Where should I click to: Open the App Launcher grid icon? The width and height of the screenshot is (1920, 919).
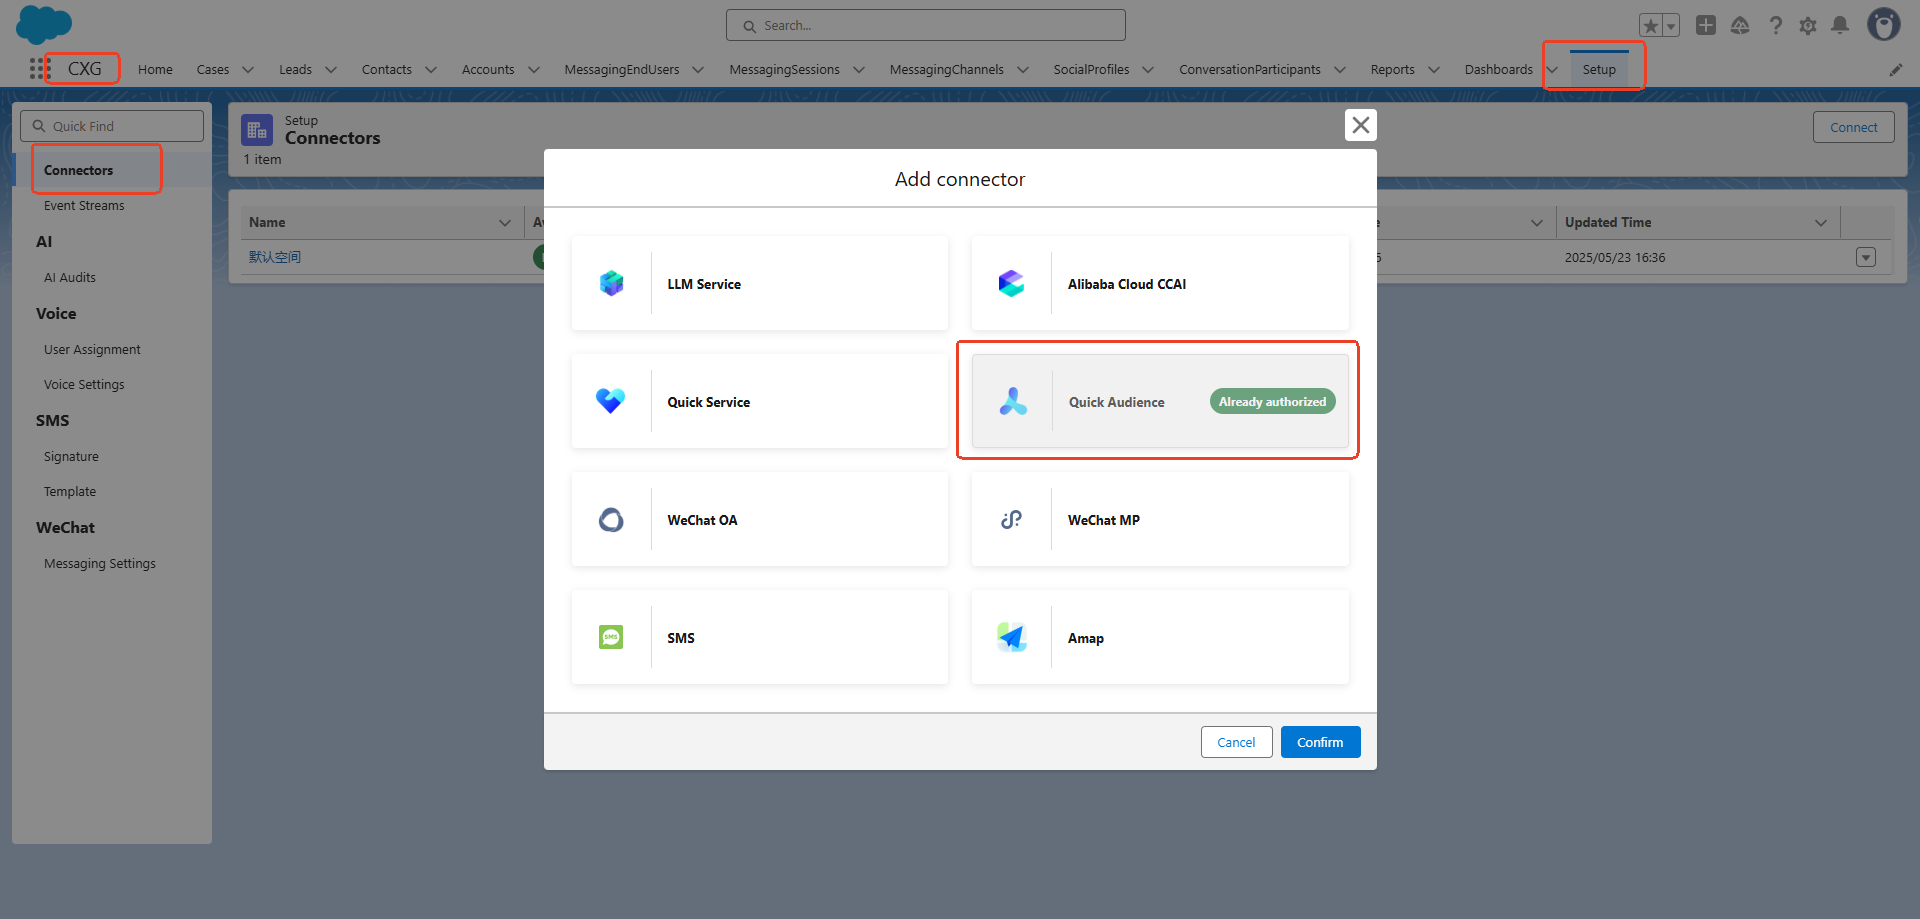pyautogui.click(x=39, y=68)
